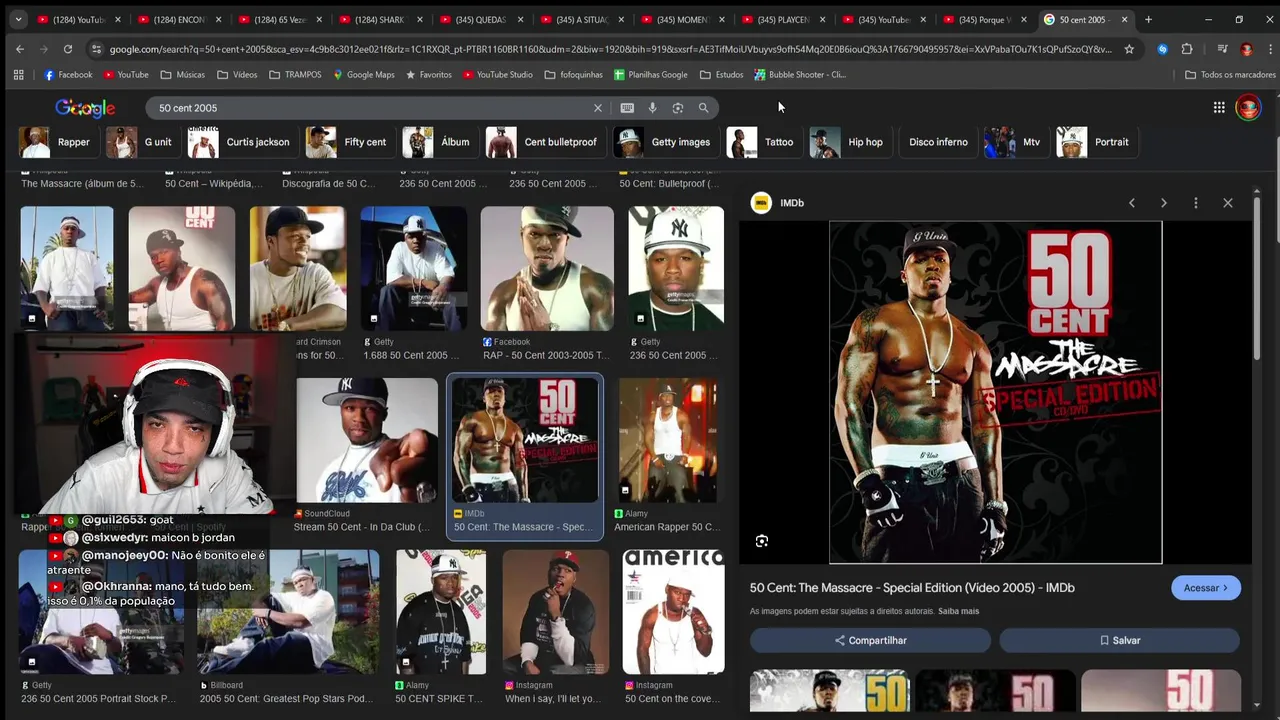Click the Salvar button

click(x=1119, y=640)
